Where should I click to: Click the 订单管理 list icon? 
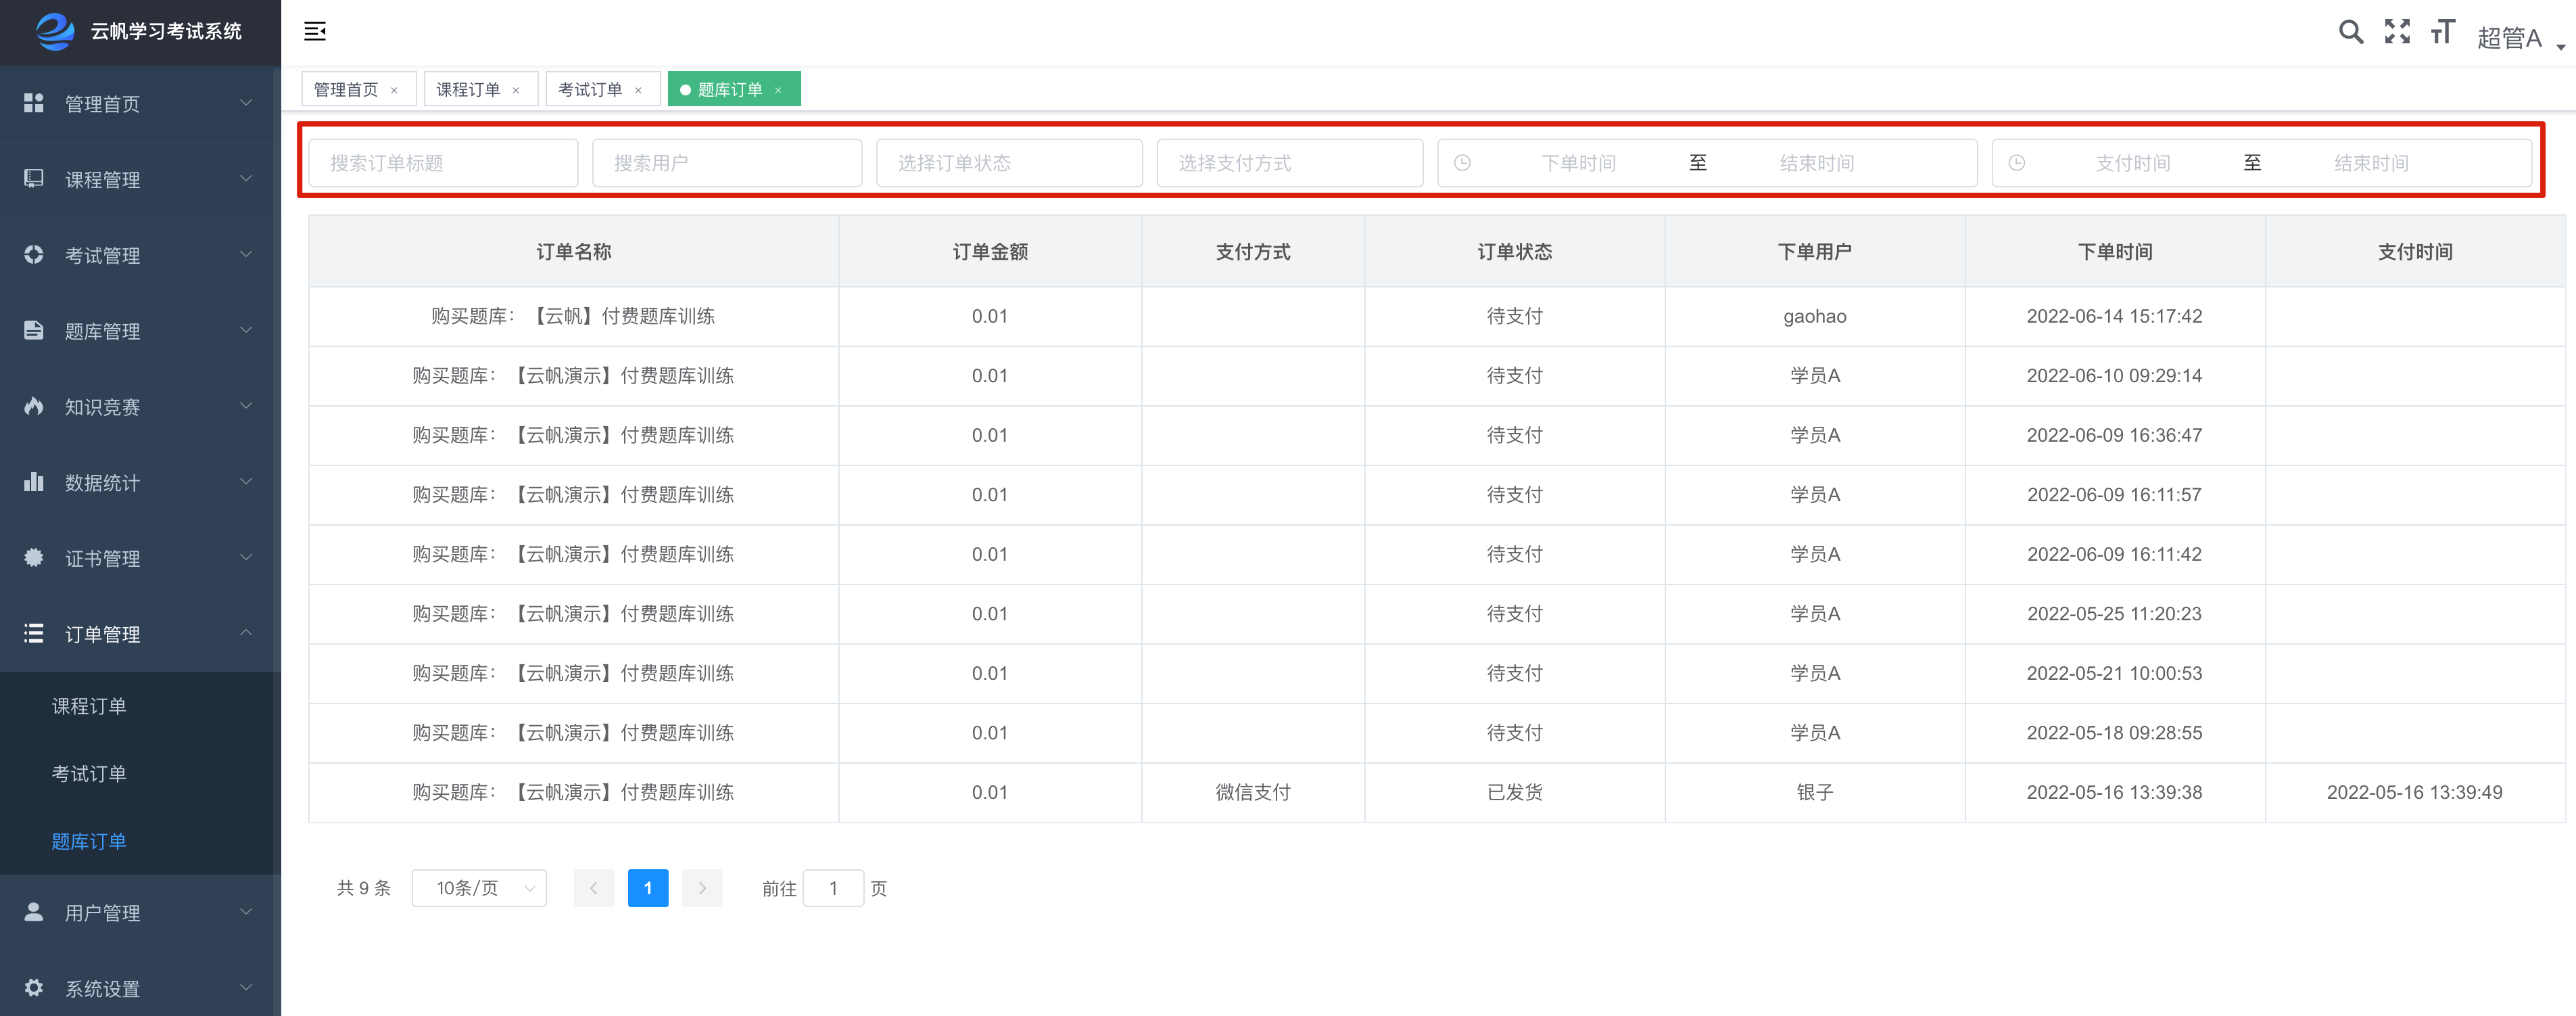(x=34, y=633)
